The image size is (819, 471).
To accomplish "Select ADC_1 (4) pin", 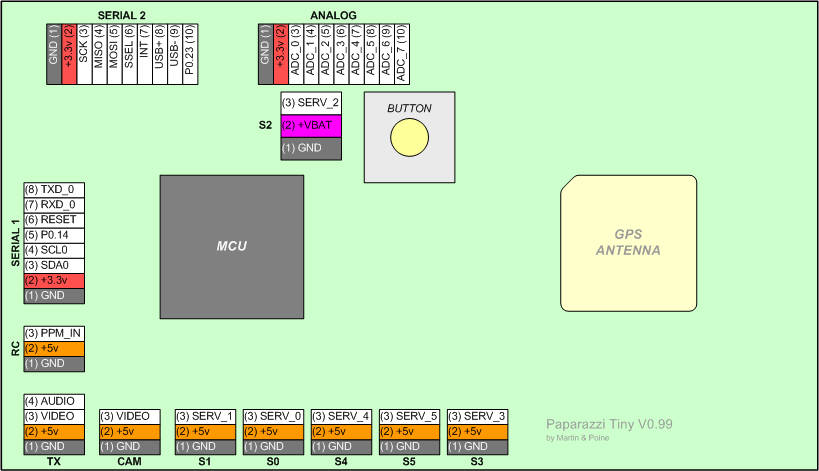I will 311,54.
